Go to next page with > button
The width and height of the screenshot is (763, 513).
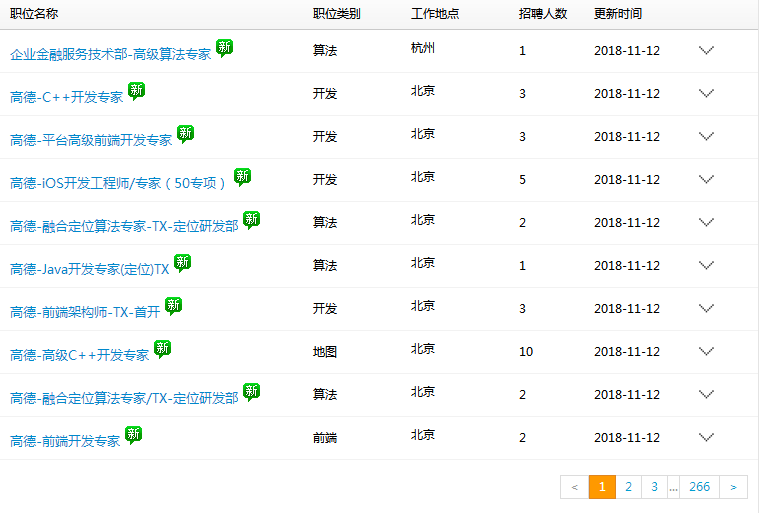pos(733,487)
